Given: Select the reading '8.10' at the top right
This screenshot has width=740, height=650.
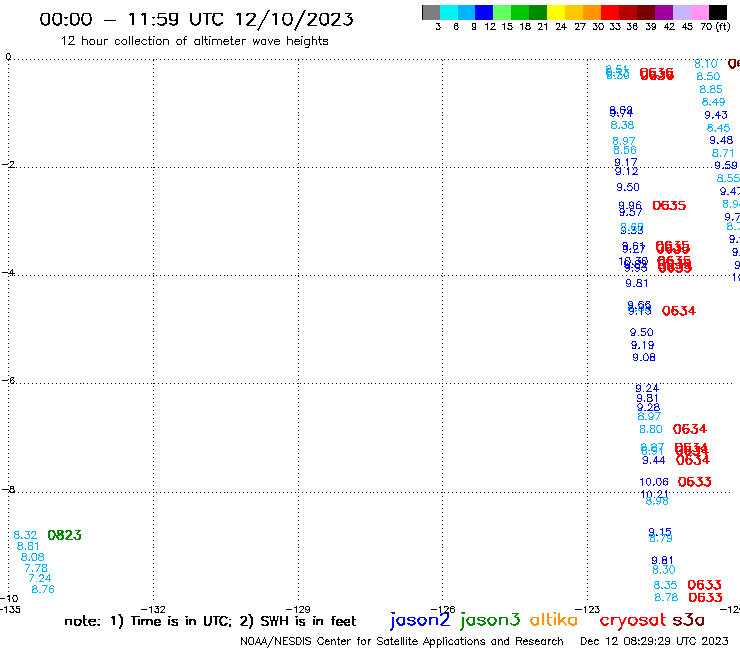Looking at the screenshot, I should click(x=706, y=64).
